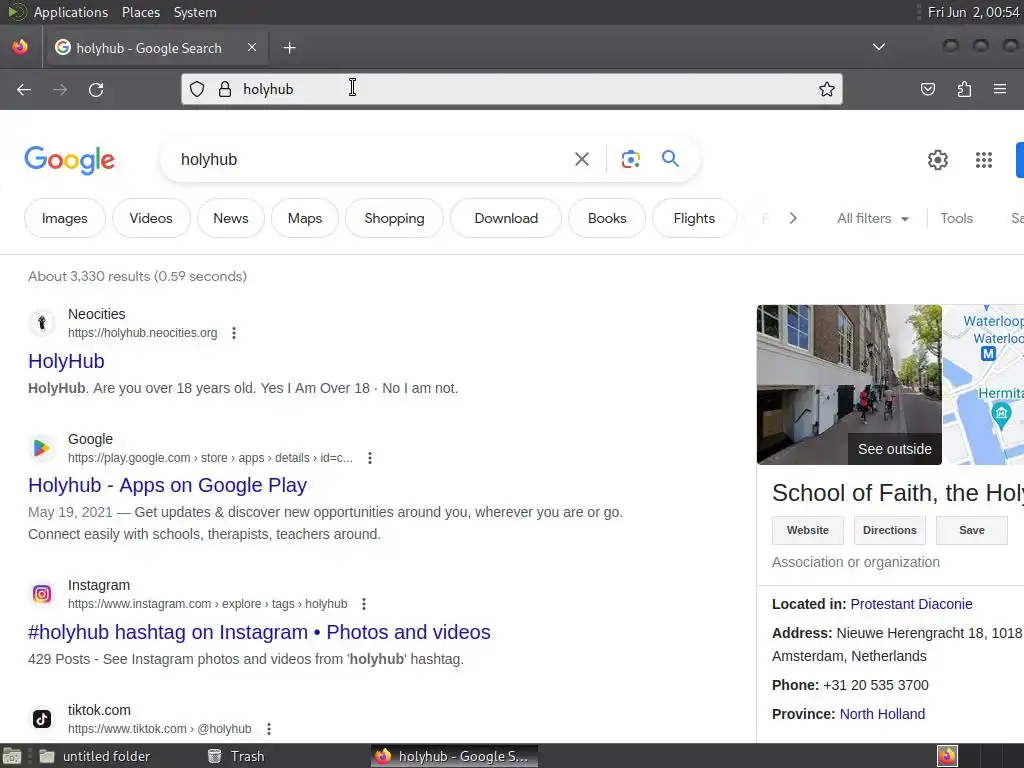The width and height of the screenshot is (1024, 768).
Task: Open the North Holland link
Action: (x=882, y=714)
